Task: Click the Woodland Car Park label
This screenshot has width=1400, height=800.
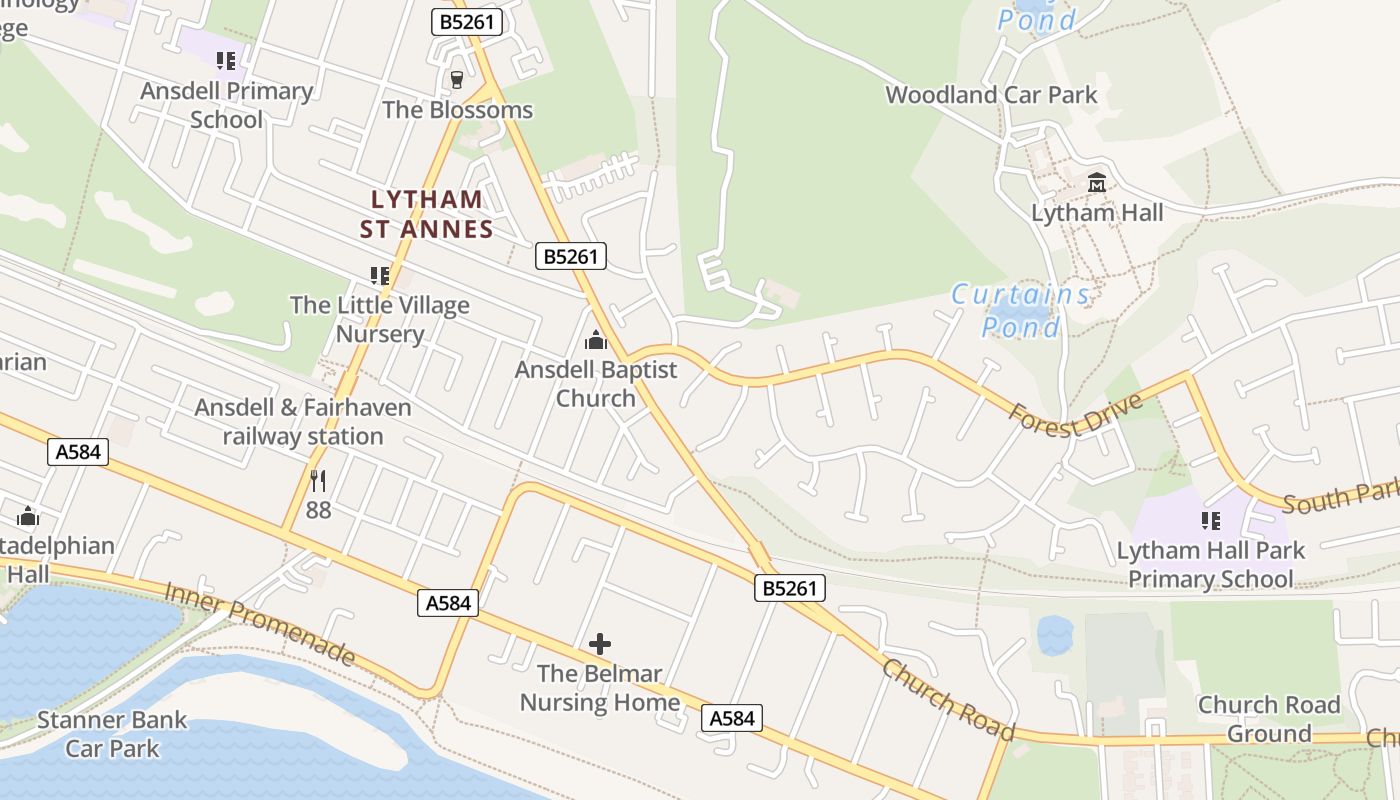Action: click(991, 95)
